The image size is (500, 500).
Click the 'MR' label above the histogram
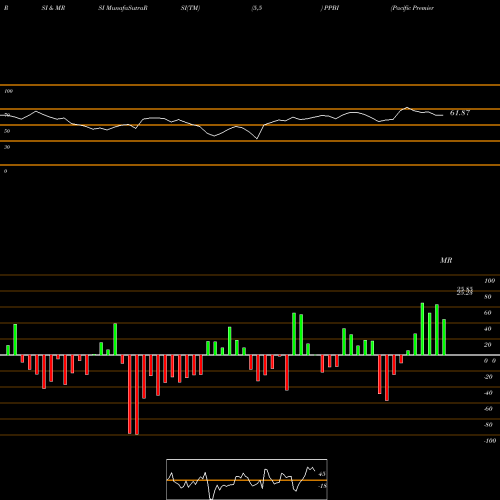446,260
